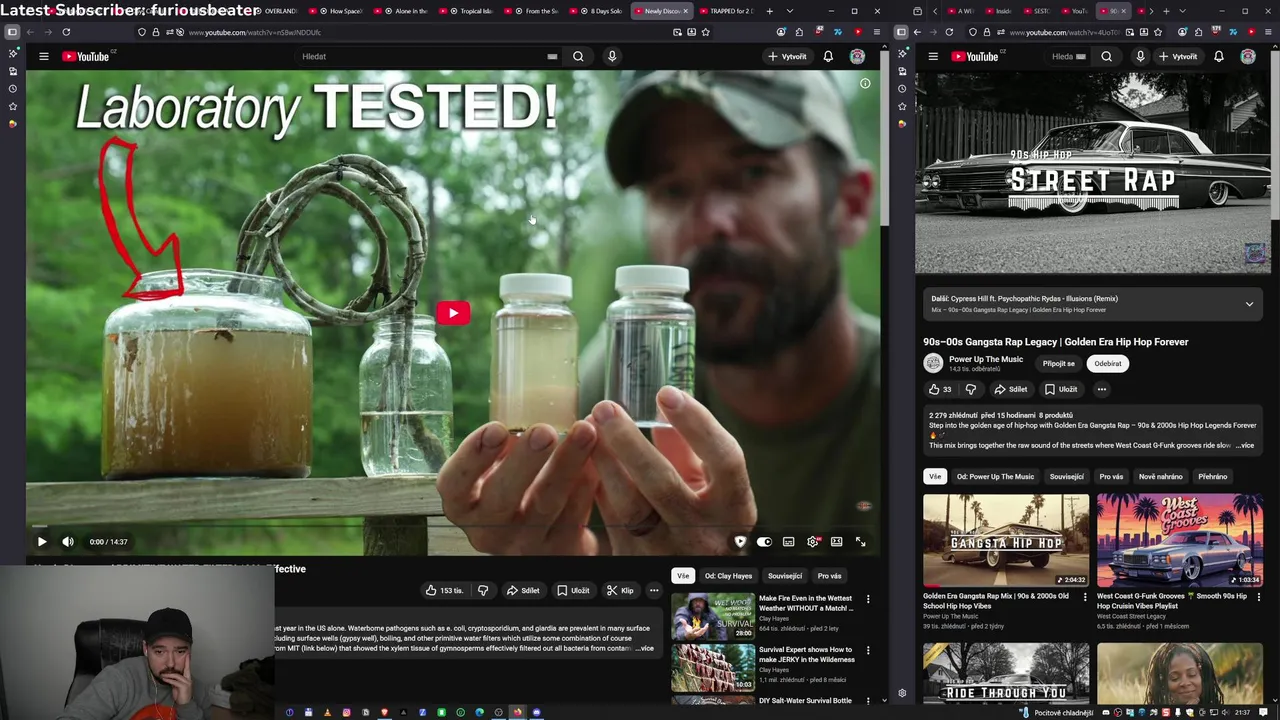Open 'Survival Expert shows How to make JERKY' video
Viewport: 1280px width, 720px height.
click(713, 667)
